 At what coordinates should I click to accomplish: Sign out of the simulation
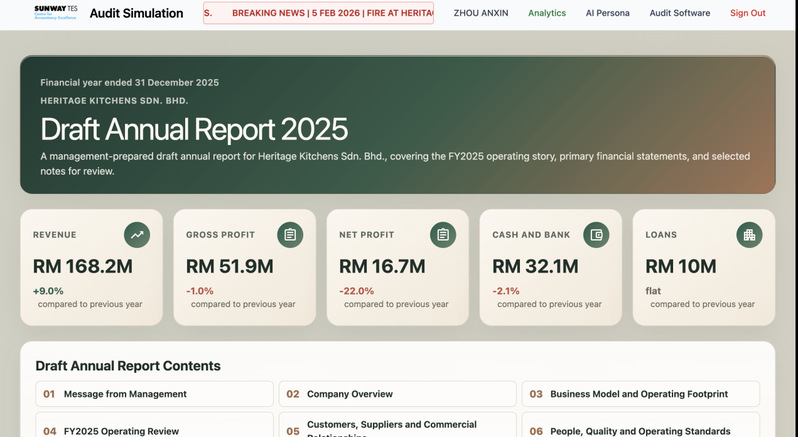748,13
